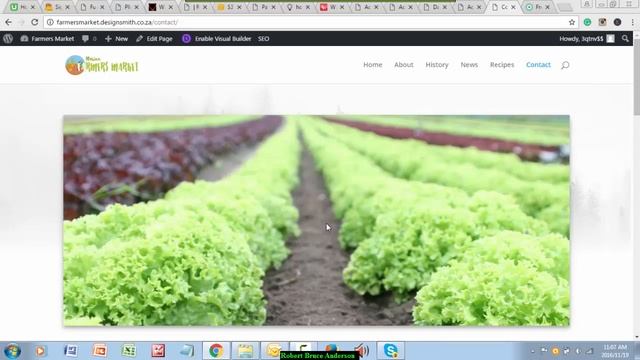The height and width of the screenshot is (360, 640).
Task: Navigate to News page
Action: (x=469, y=65)
